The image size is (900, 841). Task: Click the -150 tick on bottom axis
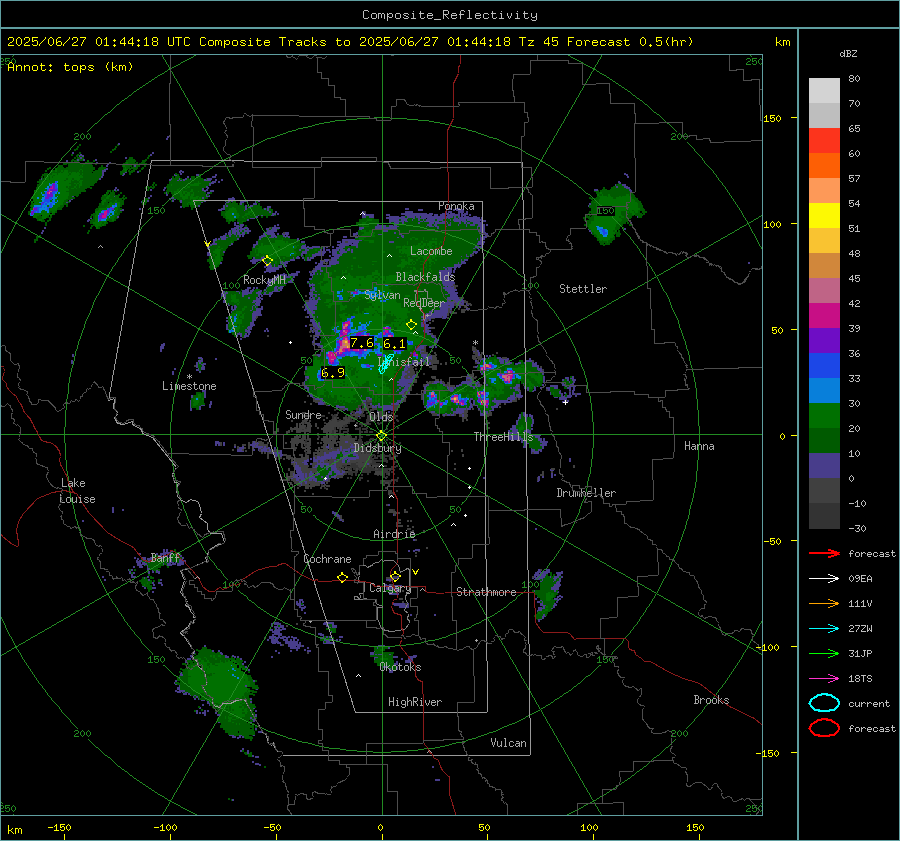click(59, 827)
